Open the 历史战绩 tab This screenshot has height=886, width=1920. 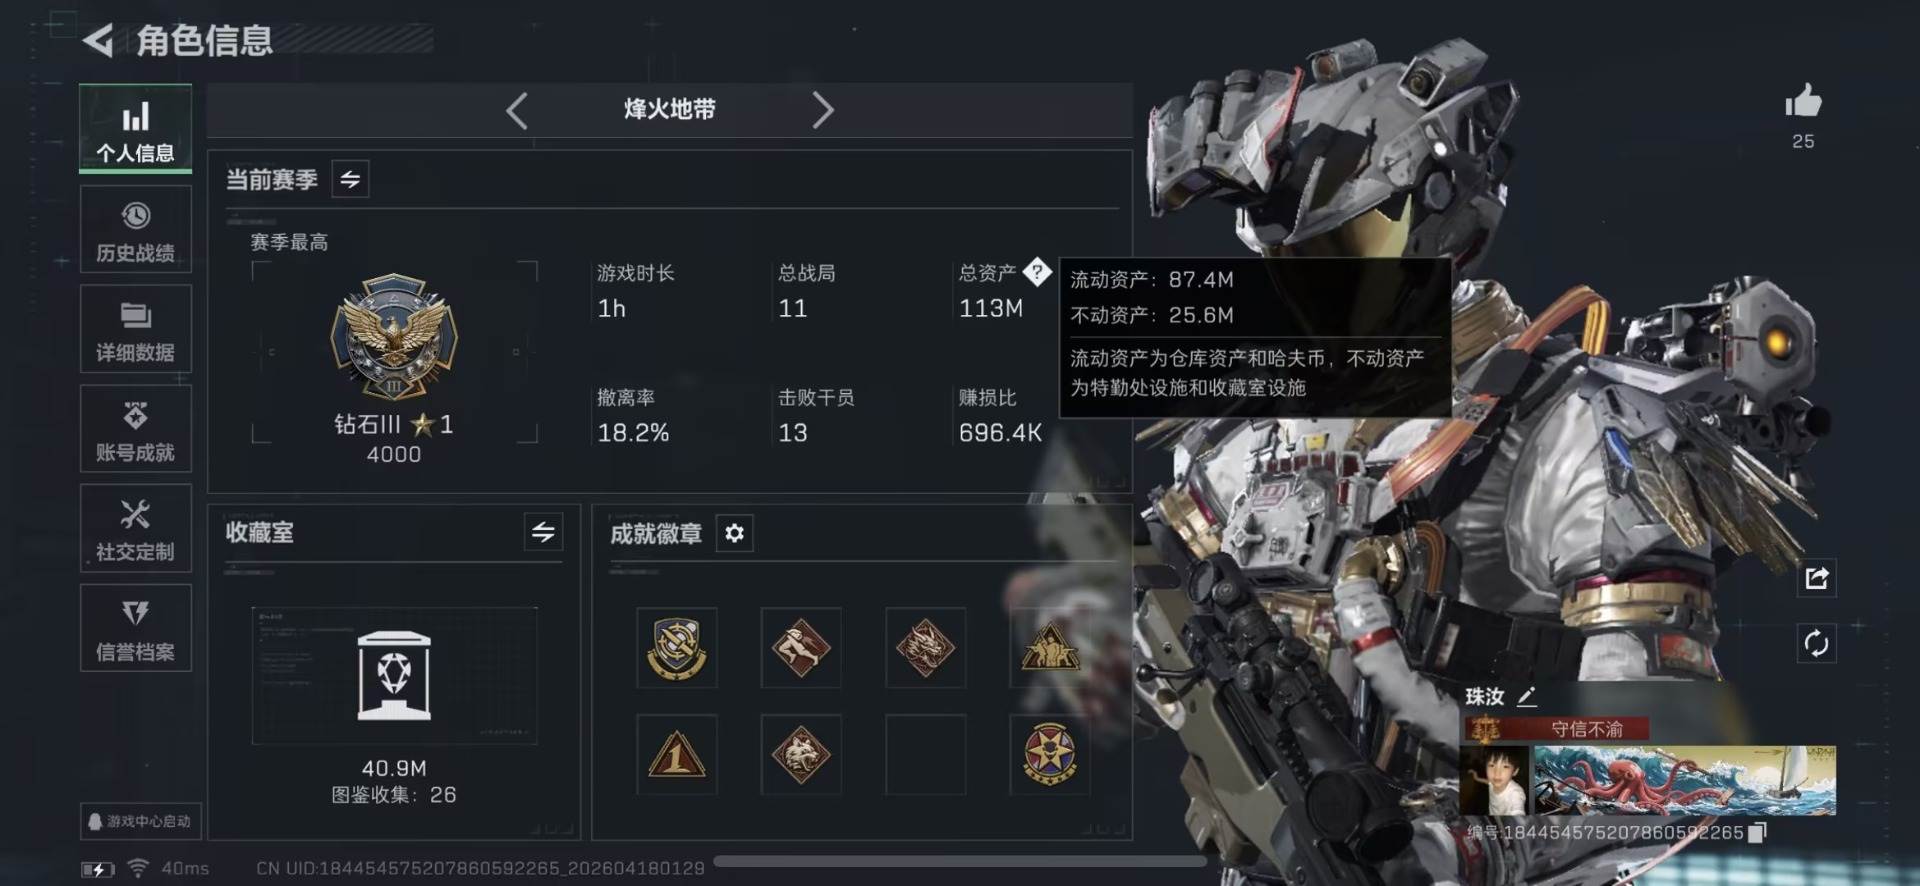coord(136,229)
